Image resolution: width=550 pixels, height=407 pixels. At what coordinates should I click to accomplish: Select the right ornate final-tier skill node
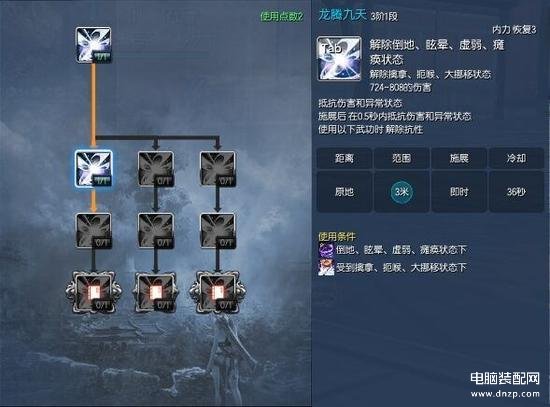coord(217,292)
